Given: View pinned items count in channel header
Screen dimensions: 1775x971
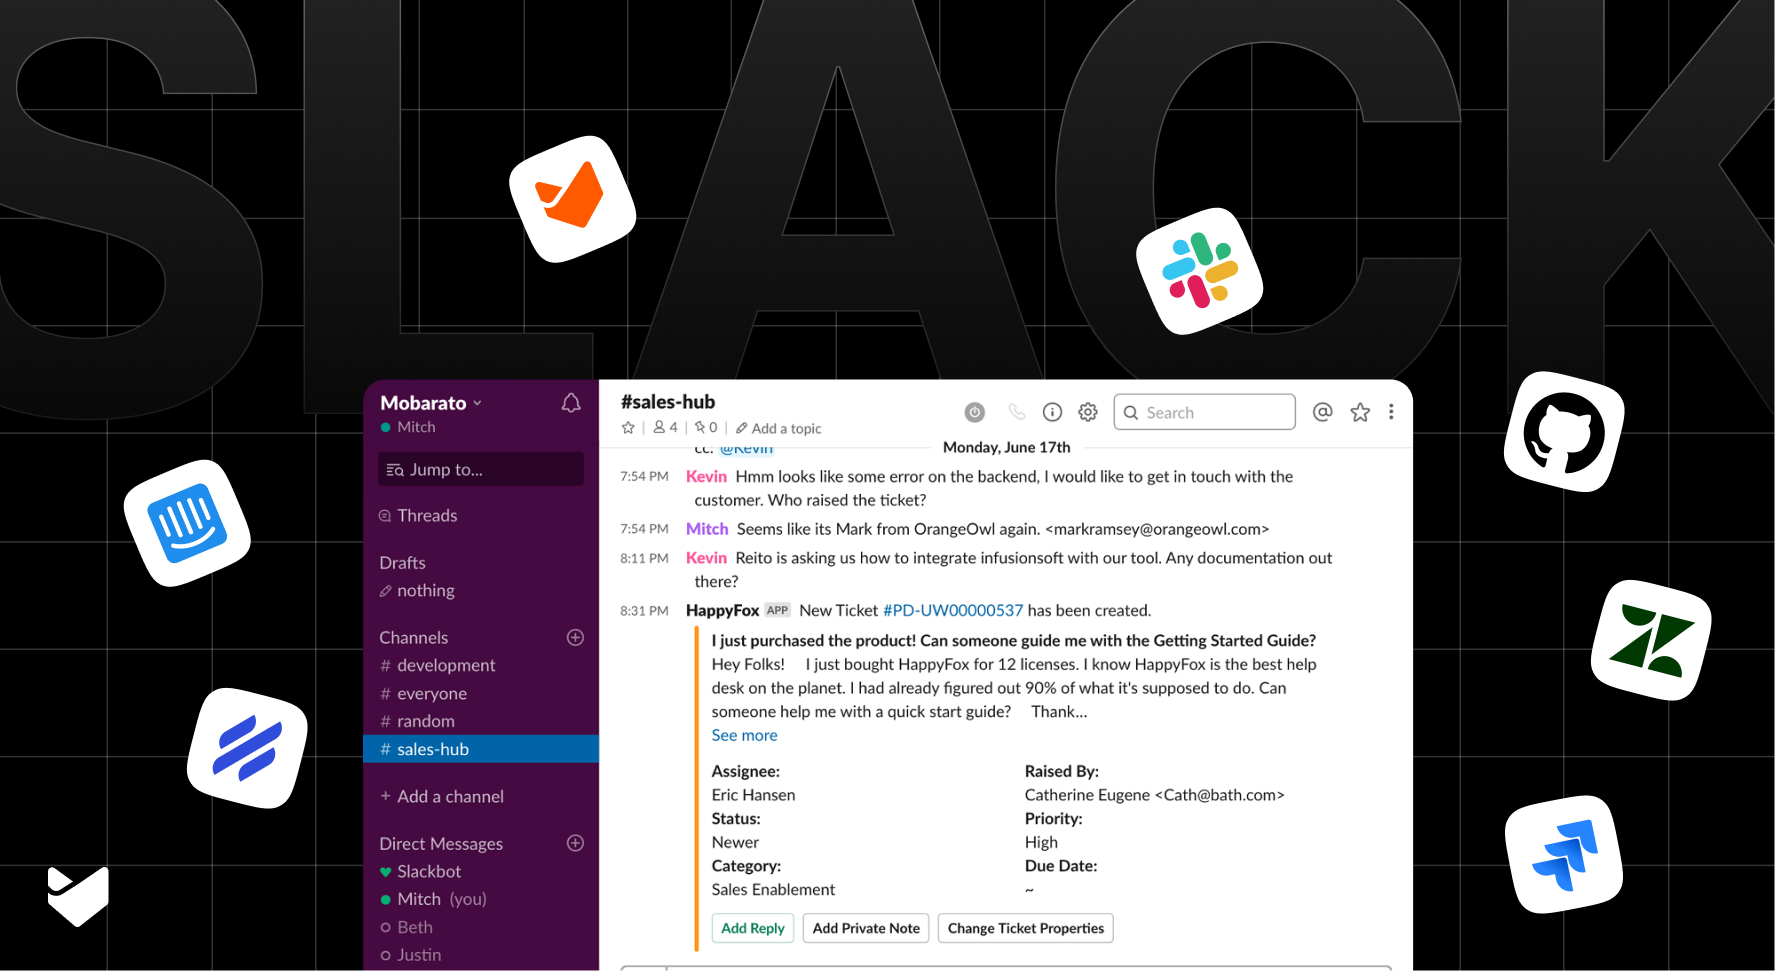Looking at the screenshot, I should (x=705, y=427).
